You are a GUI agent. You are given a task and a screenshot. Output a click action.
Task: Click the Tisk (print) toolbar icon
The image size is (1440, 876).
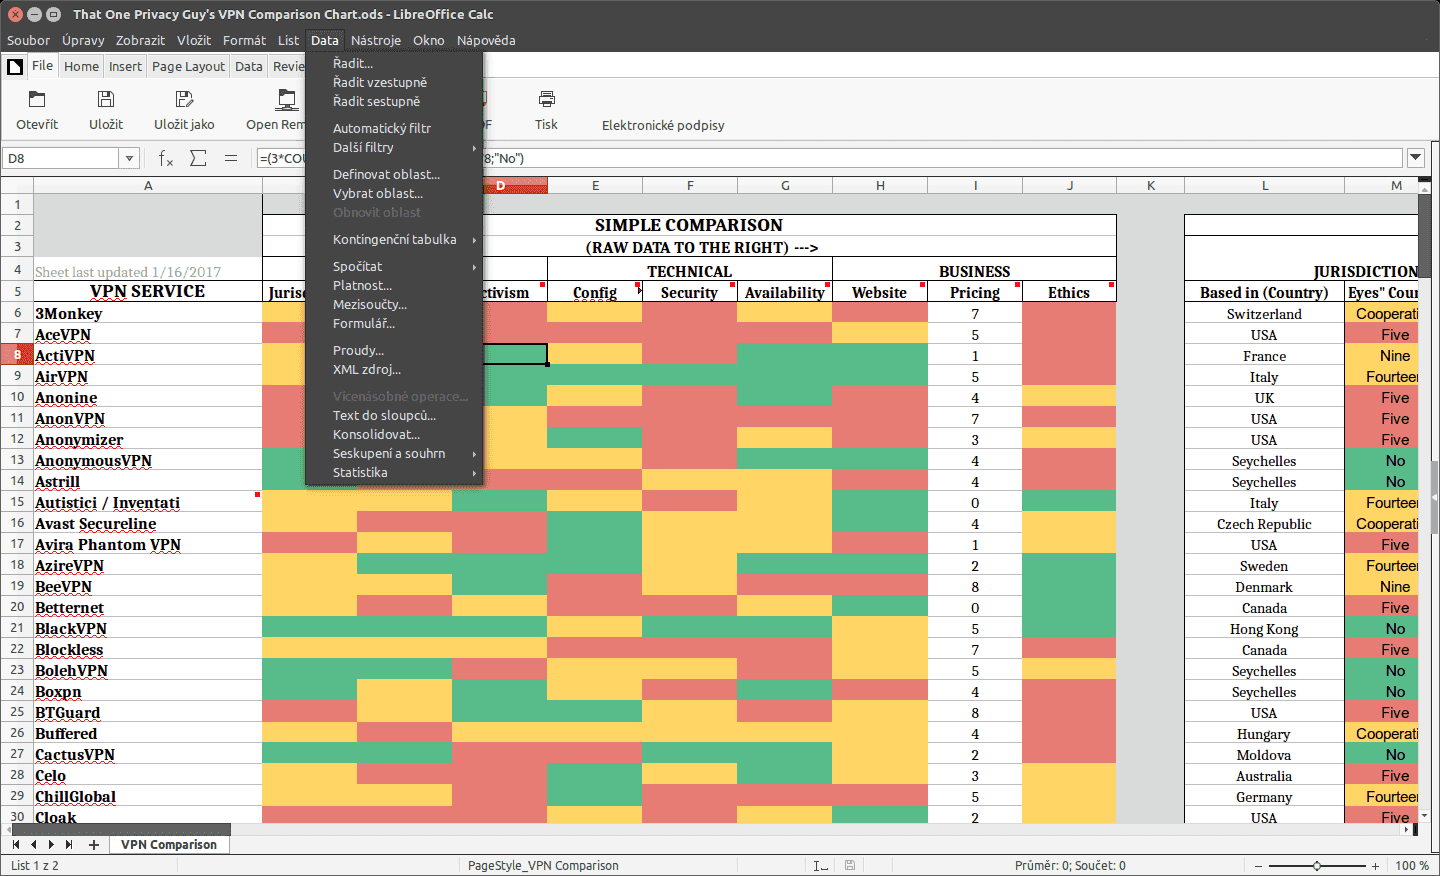click(546, 99)
